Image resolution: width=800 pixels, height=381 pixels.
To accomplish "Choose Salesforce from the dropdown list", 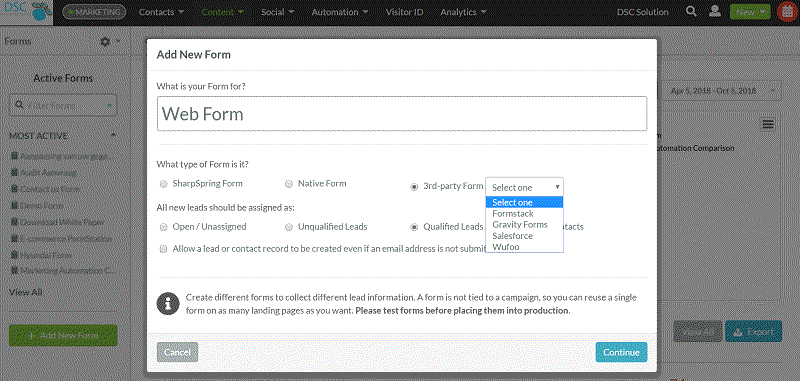I will pos(524,236).
